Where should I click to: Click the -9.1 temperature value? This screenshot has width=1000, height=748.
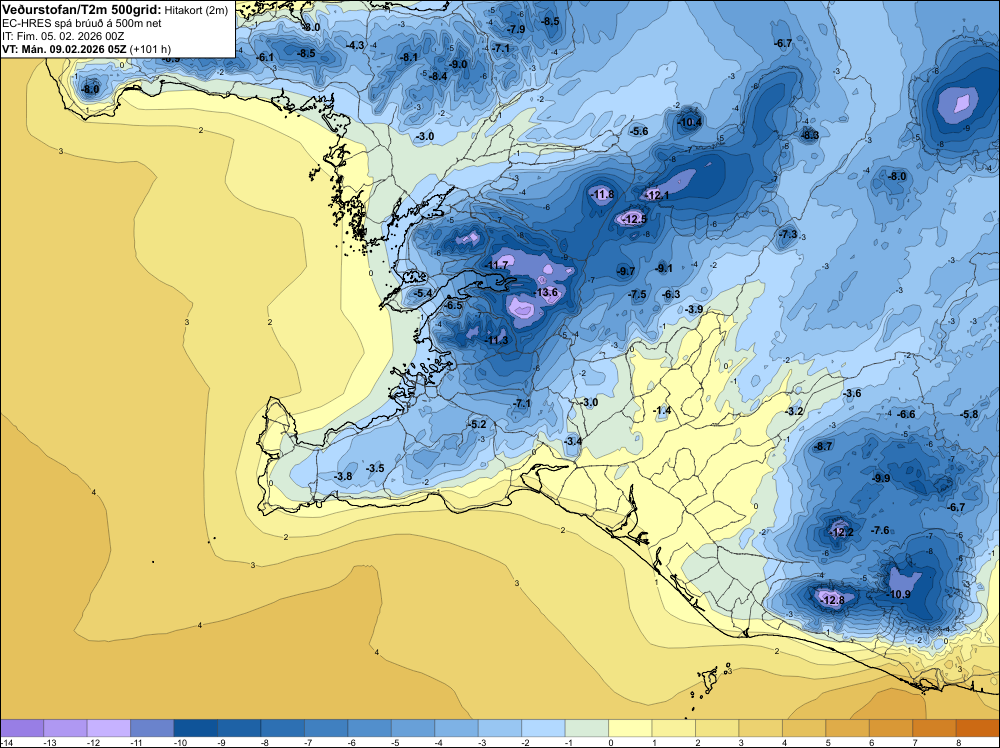[664, 268]
